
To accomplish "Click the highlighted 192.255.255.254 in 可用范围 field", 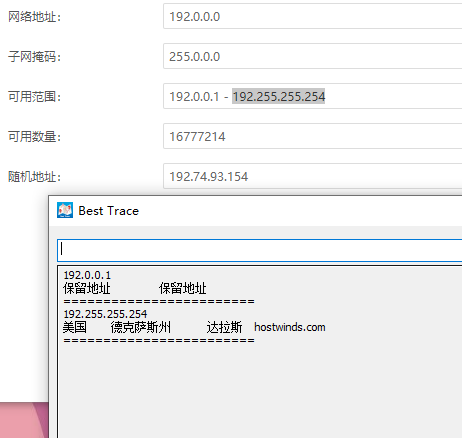I will point(279,96).
